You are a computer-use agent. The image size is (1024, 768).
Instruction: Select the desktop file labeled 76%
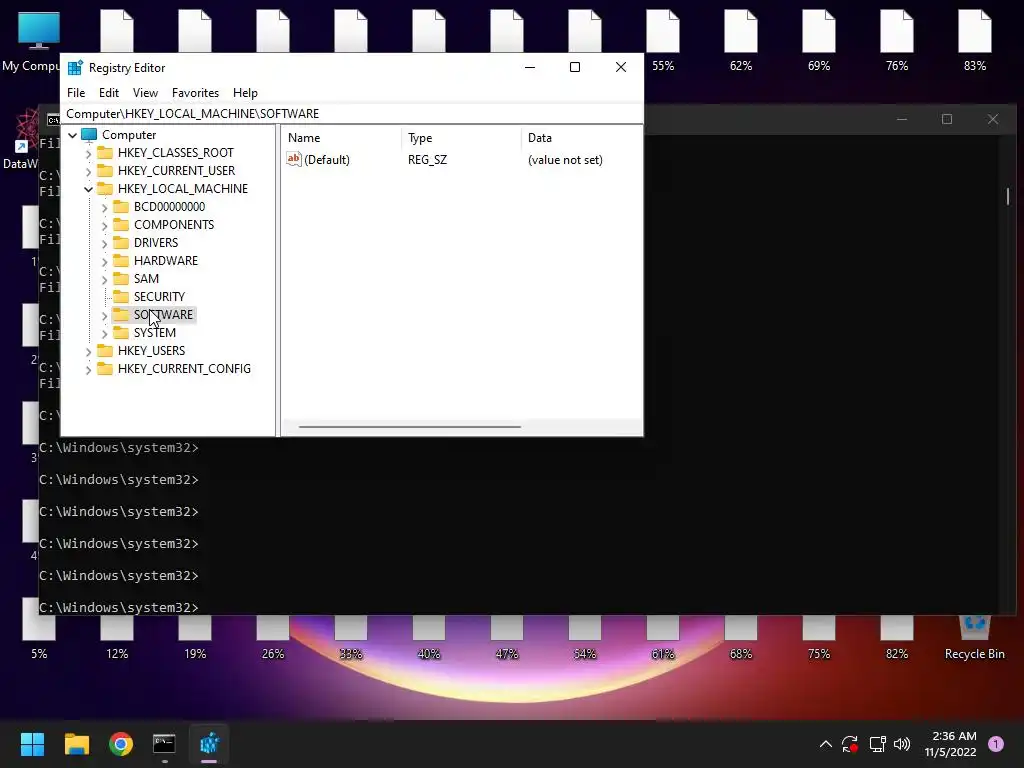pos(897,42)
